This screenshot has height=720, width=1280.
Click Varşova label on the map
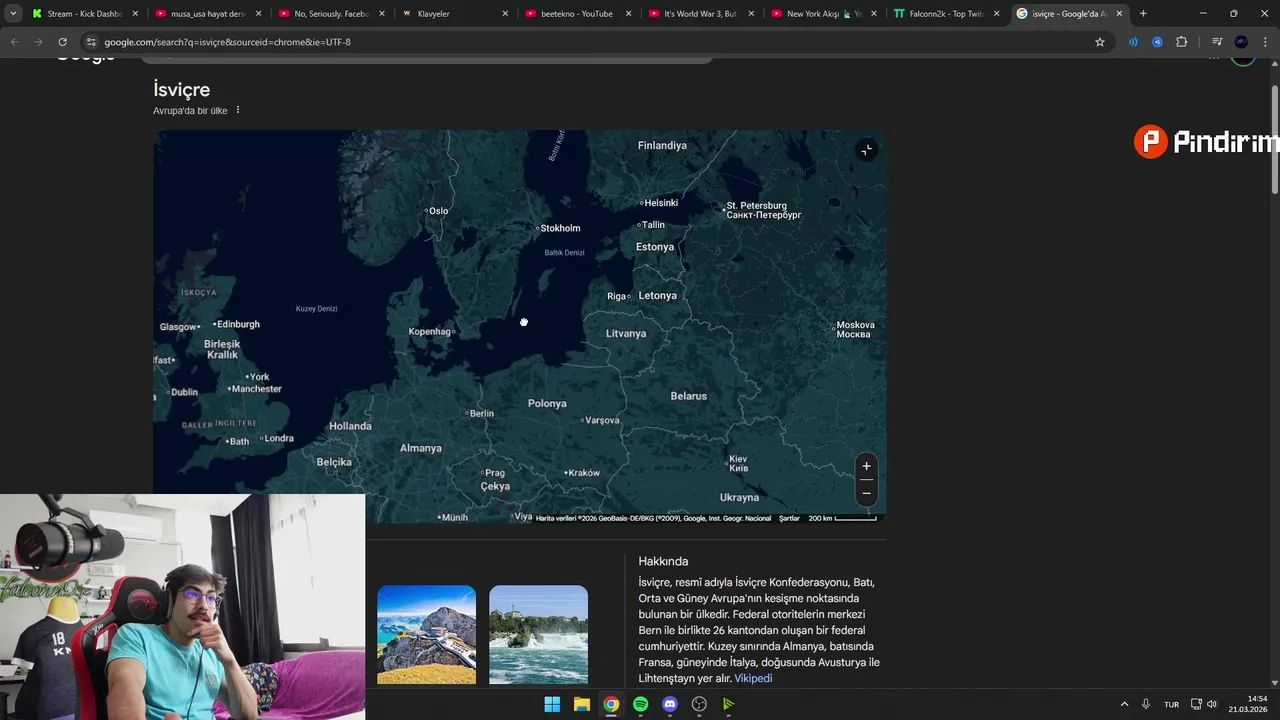[x=600, y=420]
